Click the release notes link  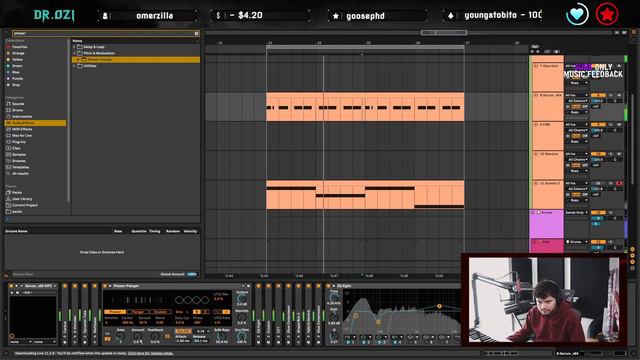[151, 353]
